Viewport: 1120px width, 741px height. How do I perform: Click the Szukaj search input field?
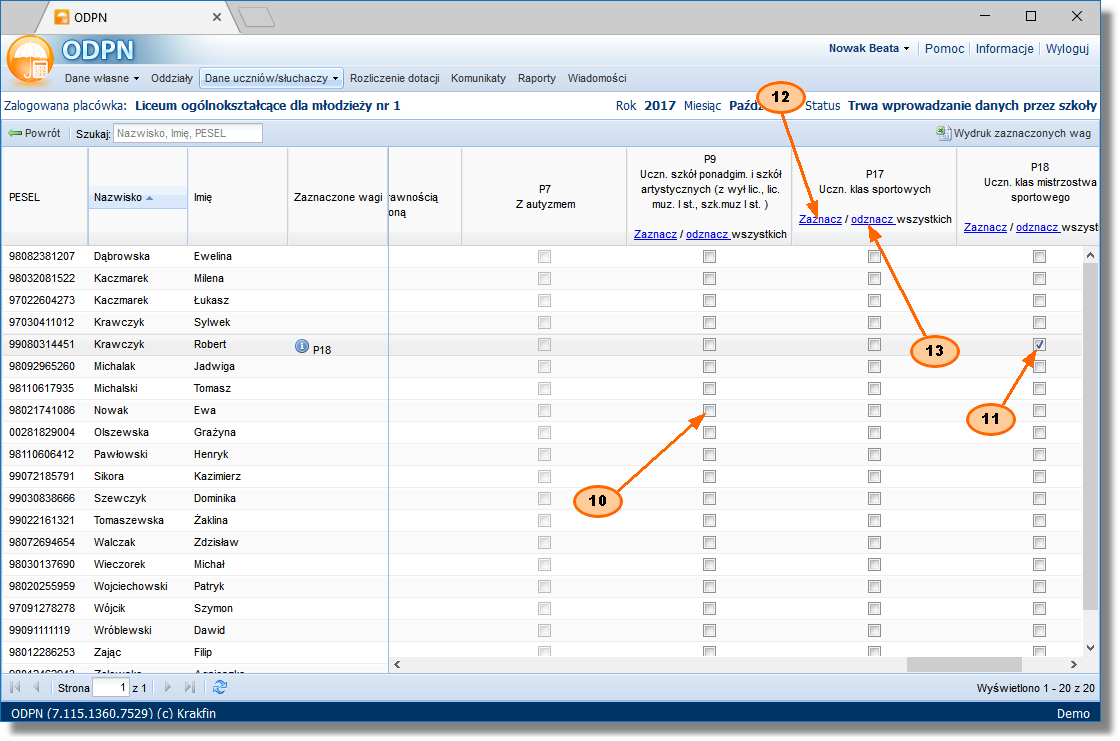point(188,133)
